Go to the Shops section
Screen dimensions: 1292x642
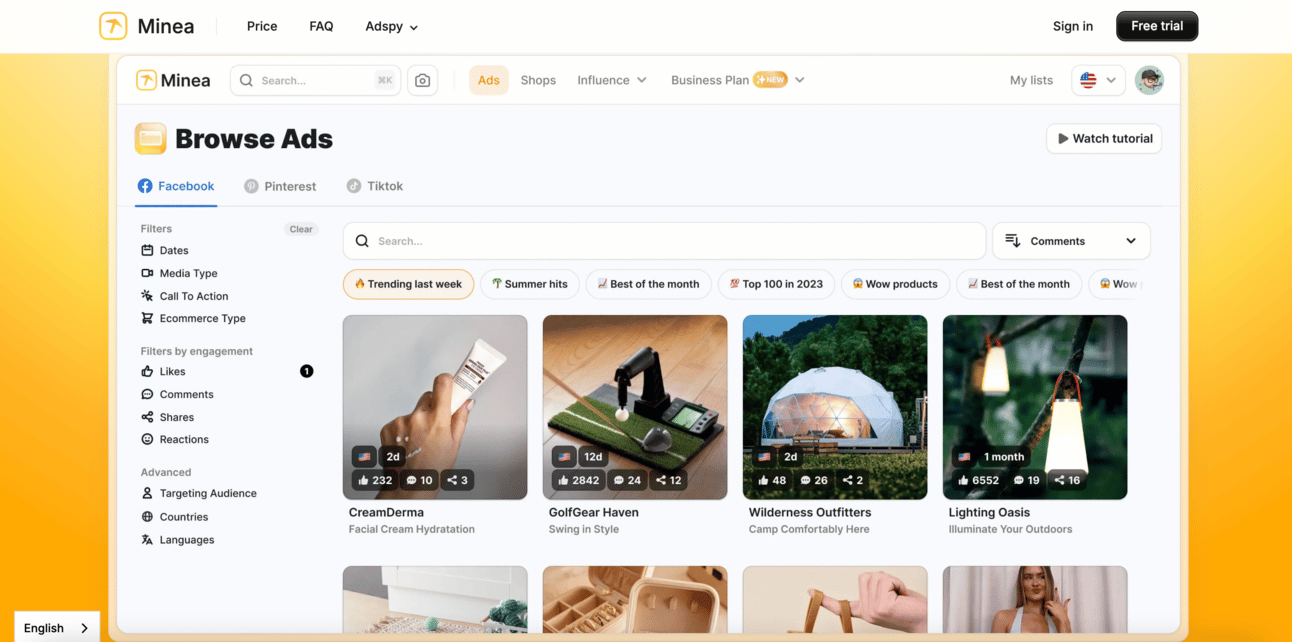[x=538, y=80]
